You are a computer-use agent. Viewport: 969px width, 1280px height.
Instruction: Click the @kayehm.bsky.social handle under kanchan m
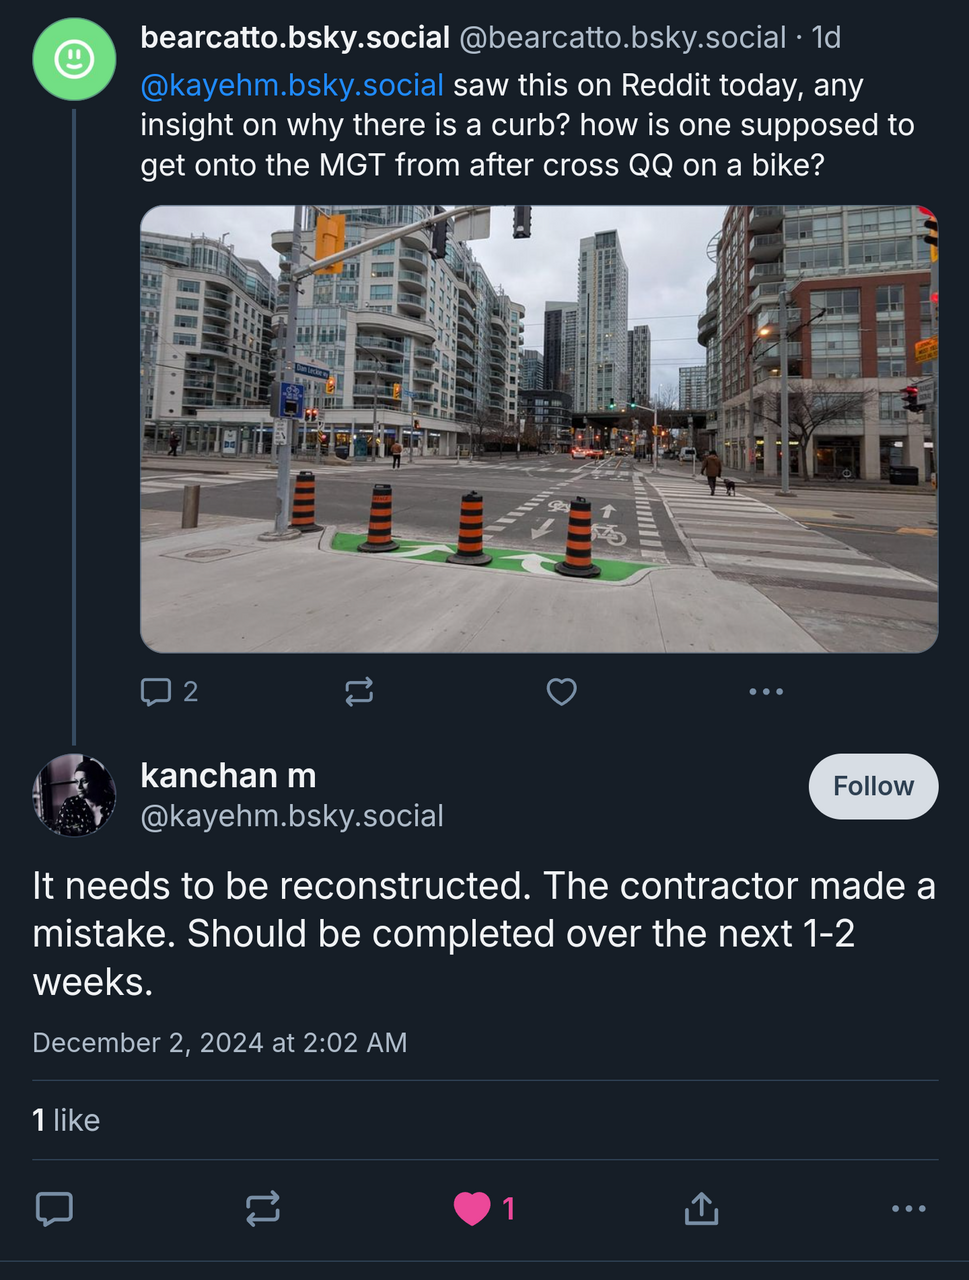tap(292, 816)
